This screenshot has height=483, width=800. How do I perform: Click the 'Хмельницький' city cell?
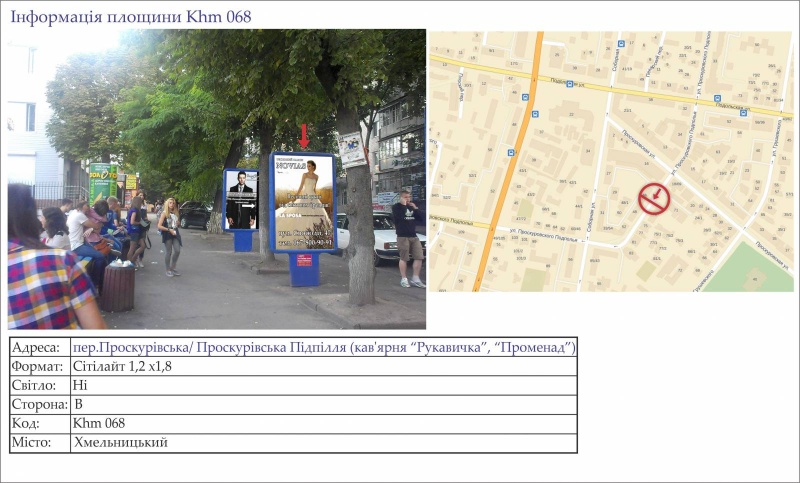[x=120, y=443]
